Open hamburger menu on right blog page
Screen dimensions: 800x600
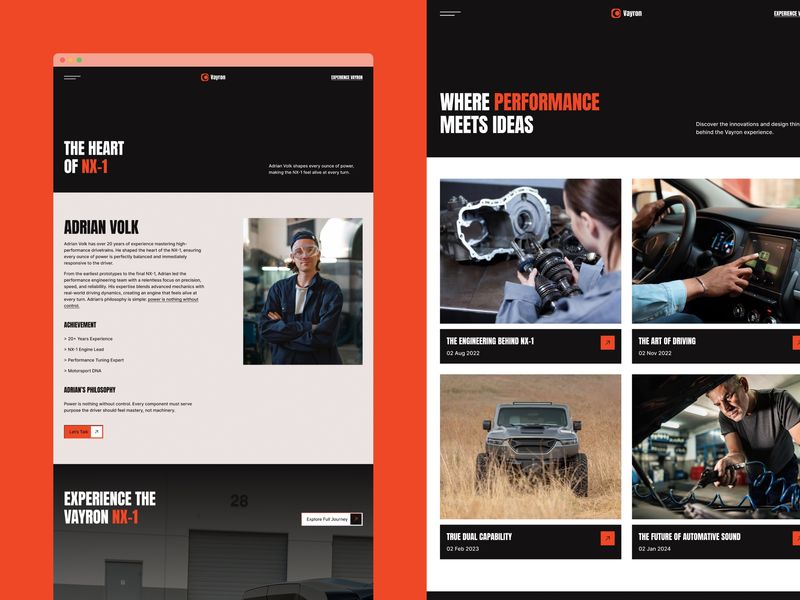point(450,13)
